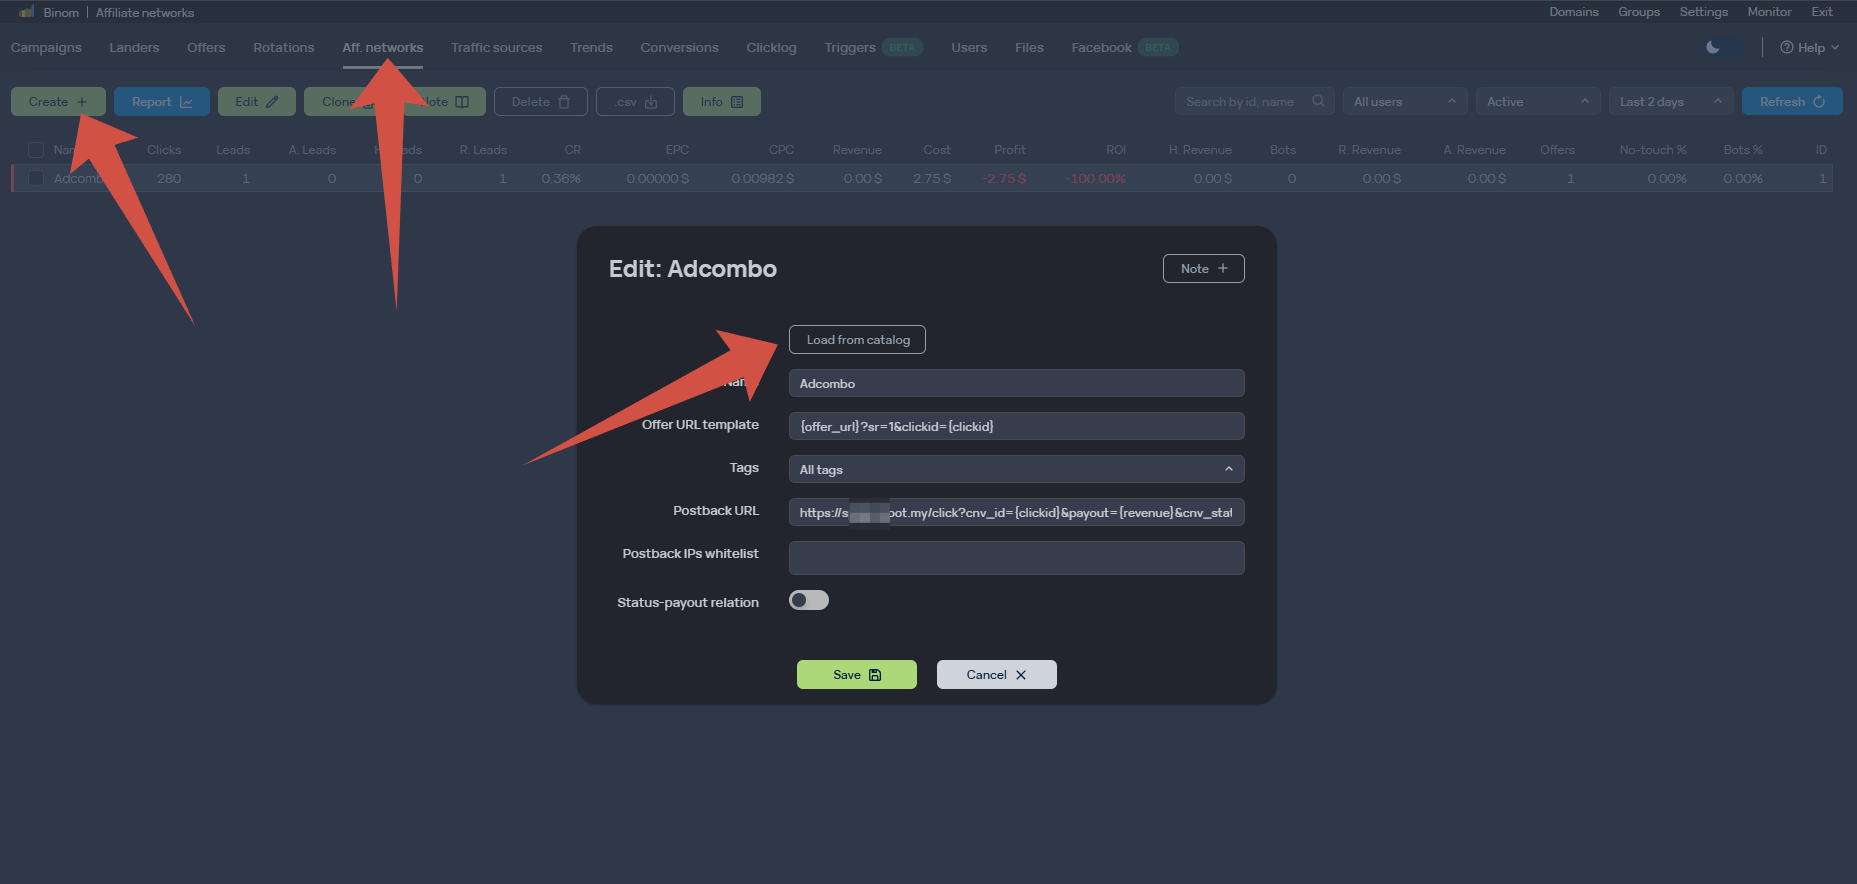
Task: Open the Last 2 days date dropdown
Action: click(1671, 101)
